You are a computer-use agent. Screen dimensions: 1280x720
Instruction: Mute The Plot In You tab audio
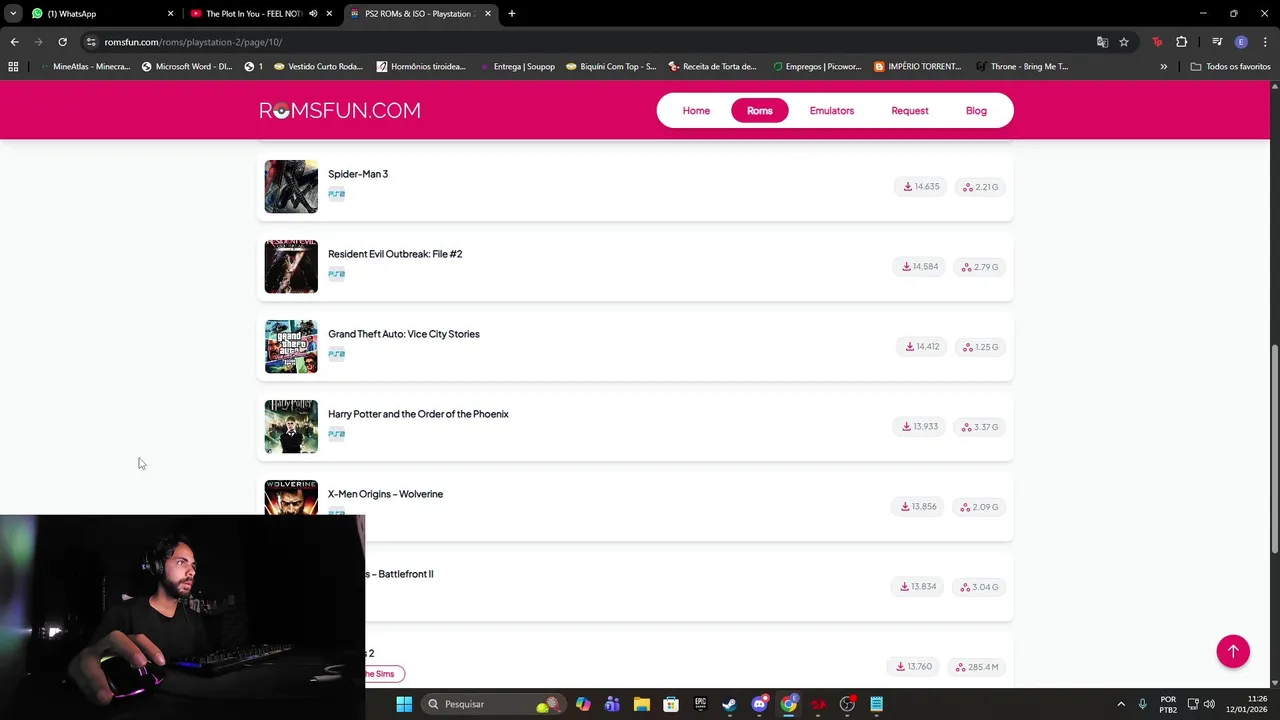(313, 14)
